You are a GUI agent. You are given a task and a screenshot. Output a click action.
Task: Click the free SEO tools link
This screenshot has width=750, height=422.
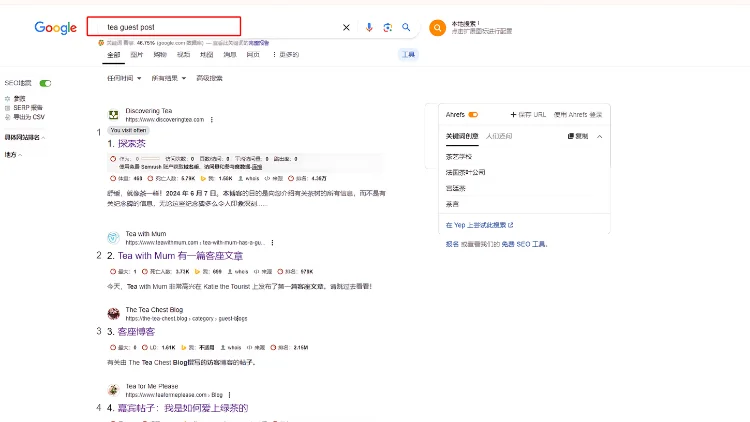click(x=524, y=244)
